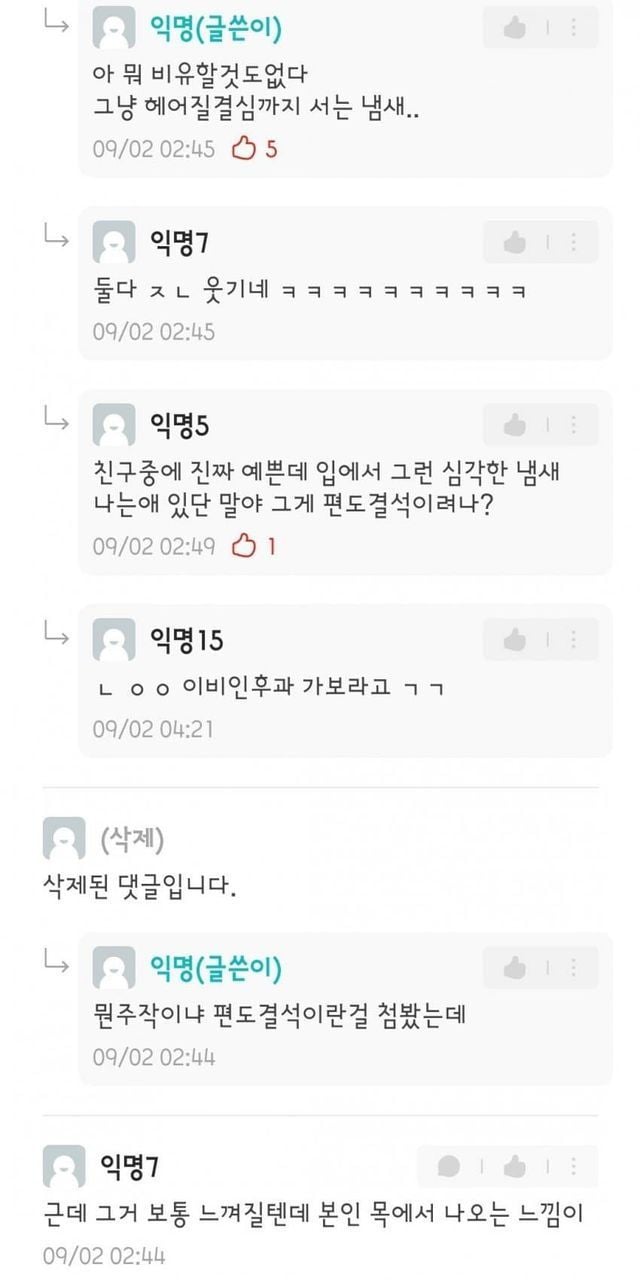Image resolution: width=640 pixels, height=1280 pixels.
Task: Tap 익명15's profile avatar
Action: 113,639
